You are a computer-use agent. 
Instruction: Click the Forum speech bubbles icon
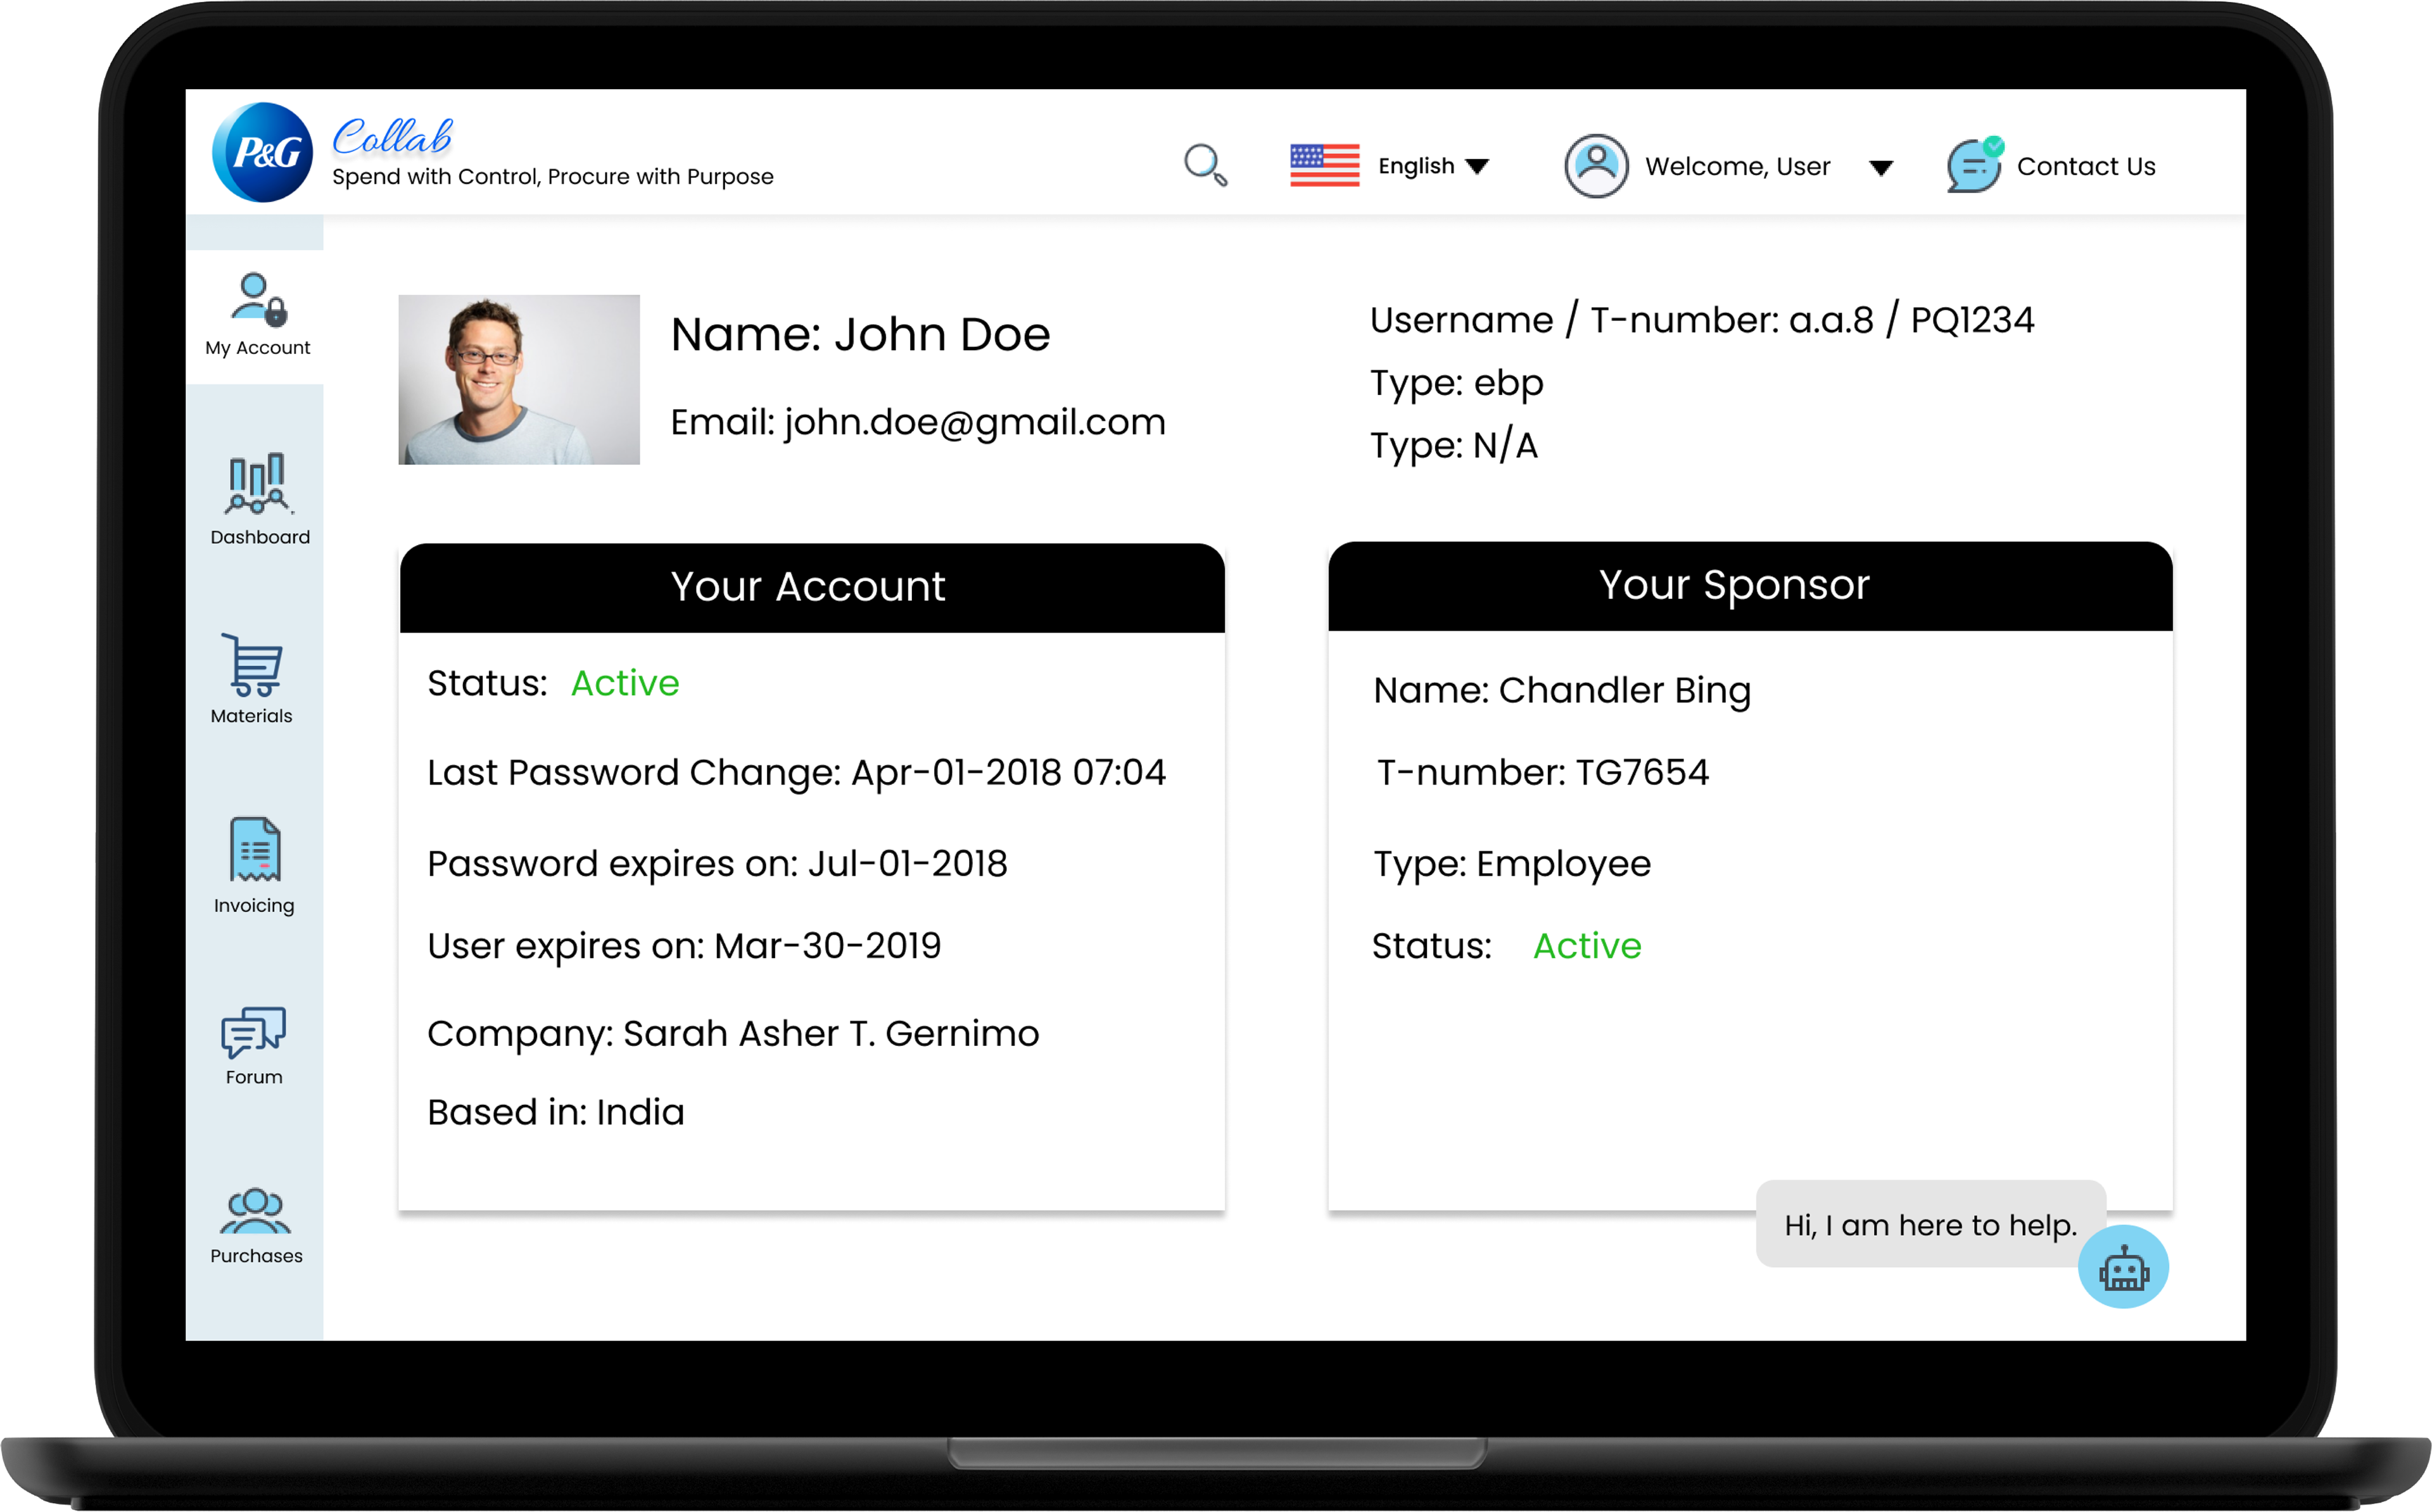pos(253,1032)
